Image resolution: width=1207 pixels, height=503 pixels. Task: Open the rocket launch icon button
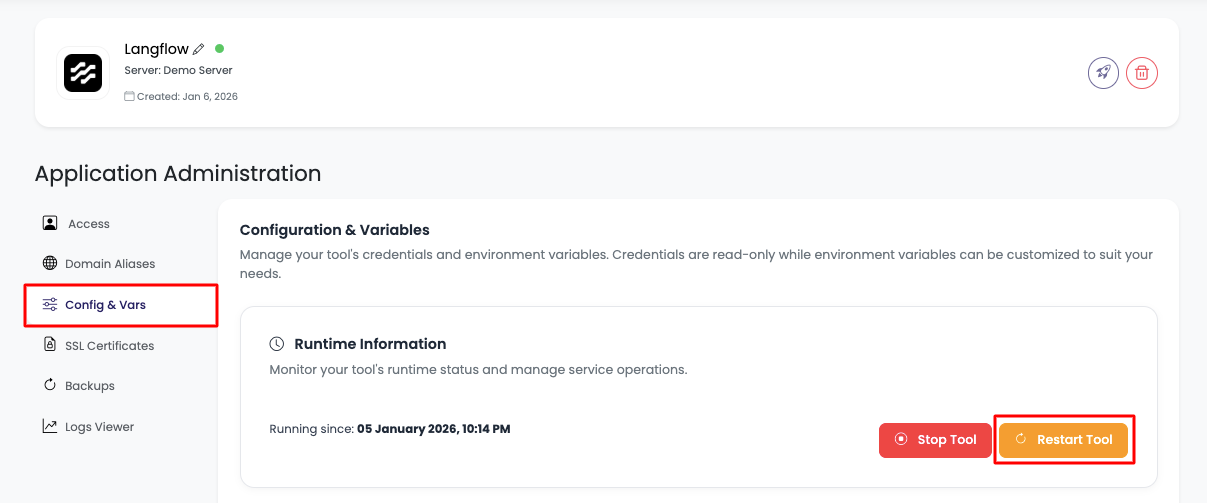point(1103,73)
